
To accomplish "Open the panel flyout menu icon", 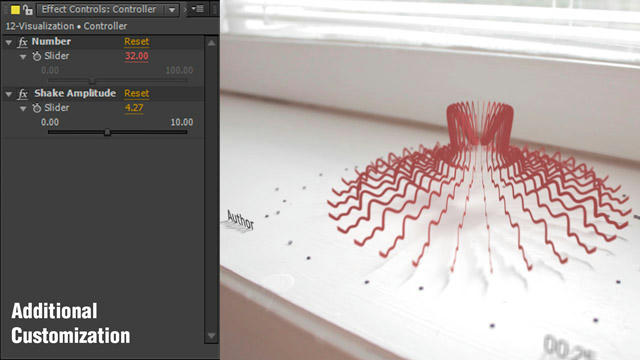I will coord(198,9).
